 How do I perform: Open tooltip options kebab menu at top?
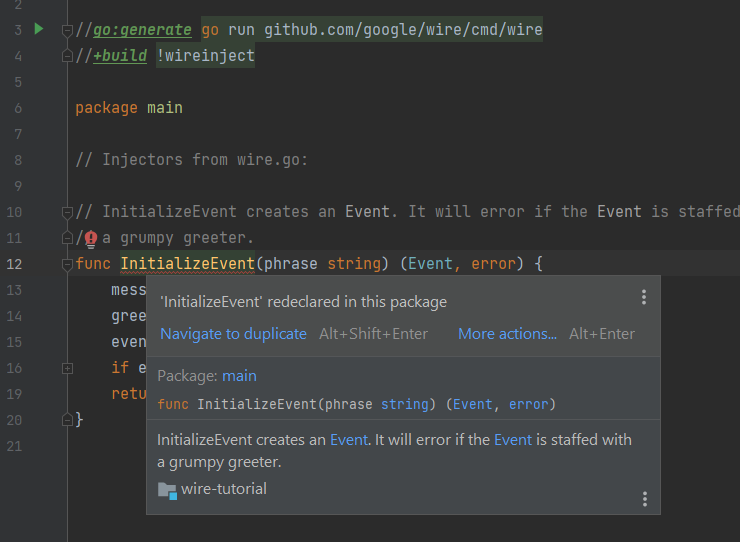click(644, 297)
